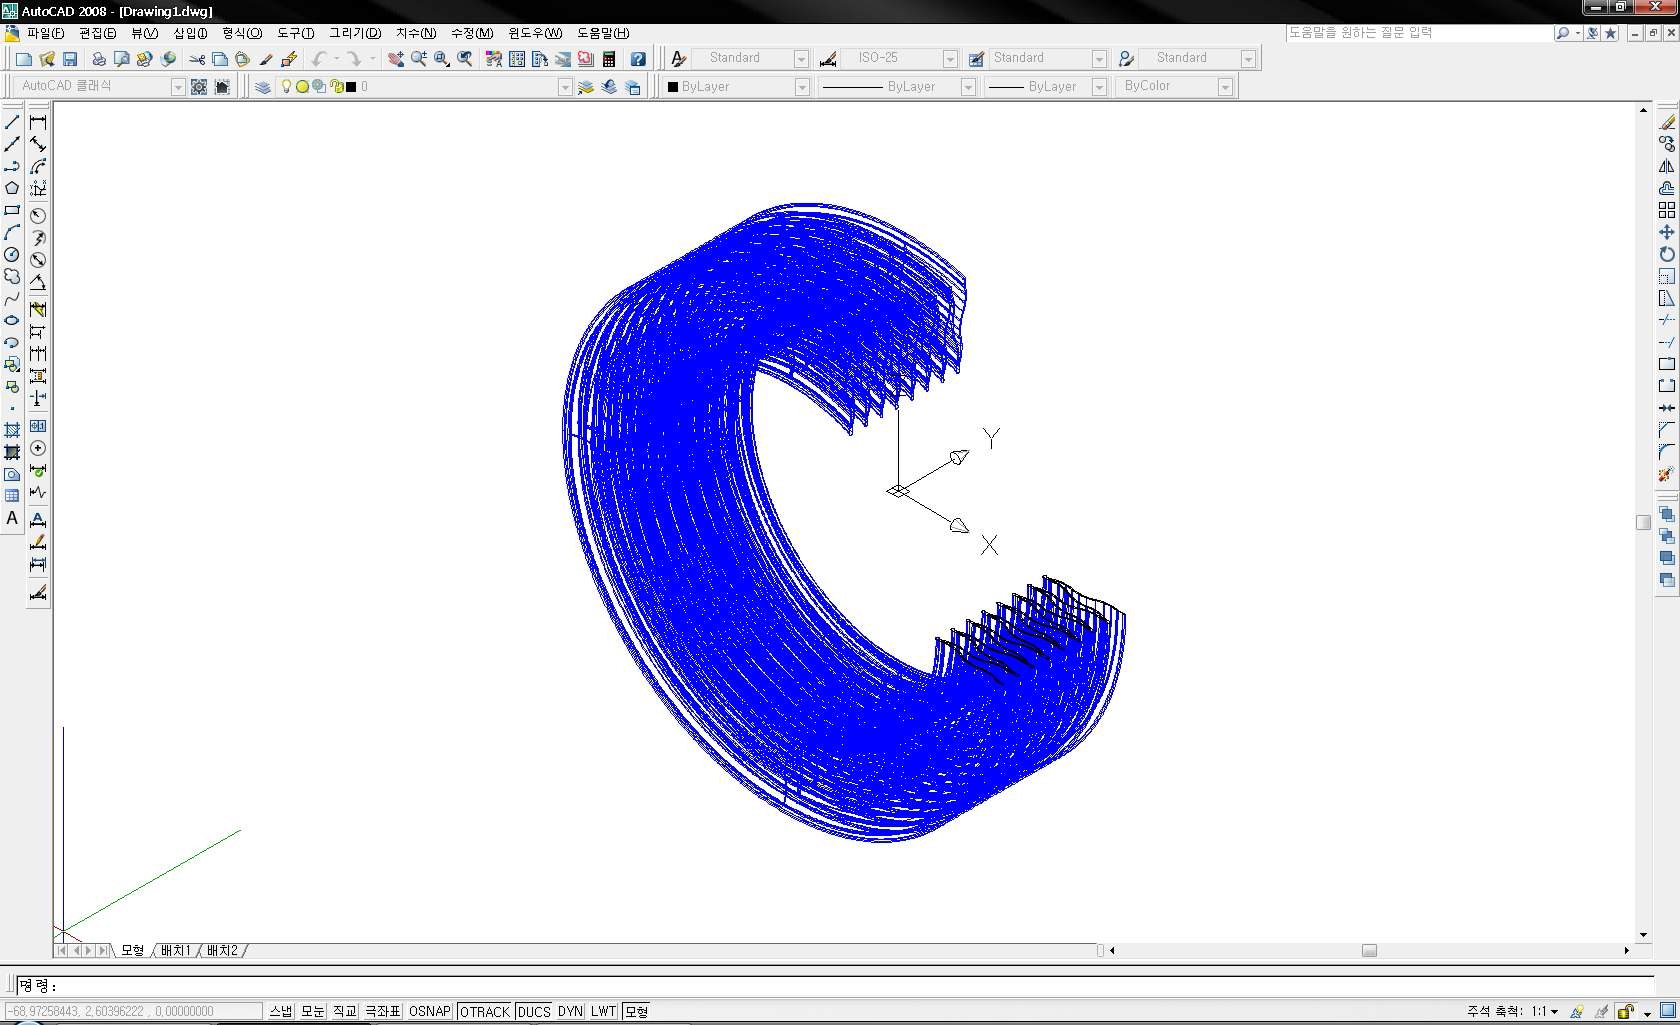Select the Center Mark dimension tool
The image size is (1680, 1025).
(x=38, y=449)
